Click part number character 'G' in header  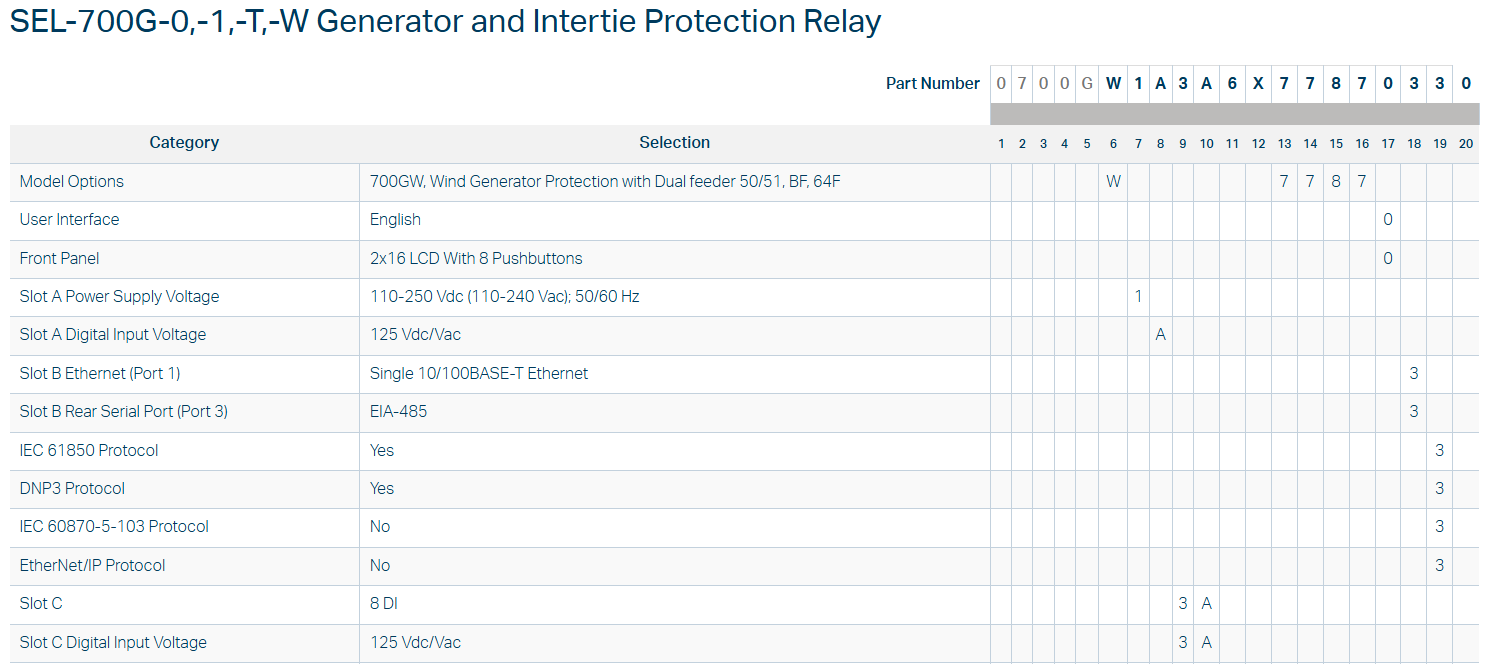click(x=1087, y=84)
